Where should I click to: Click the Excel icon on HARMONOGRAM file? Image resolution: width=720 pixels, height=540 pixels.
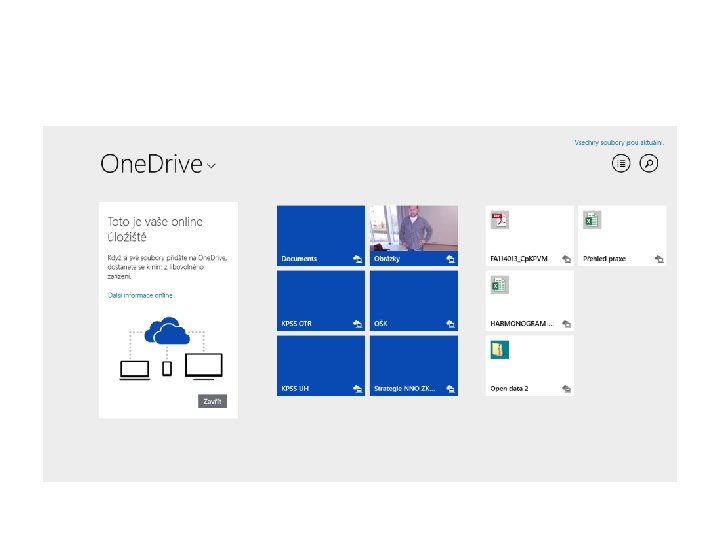(500, 285)
